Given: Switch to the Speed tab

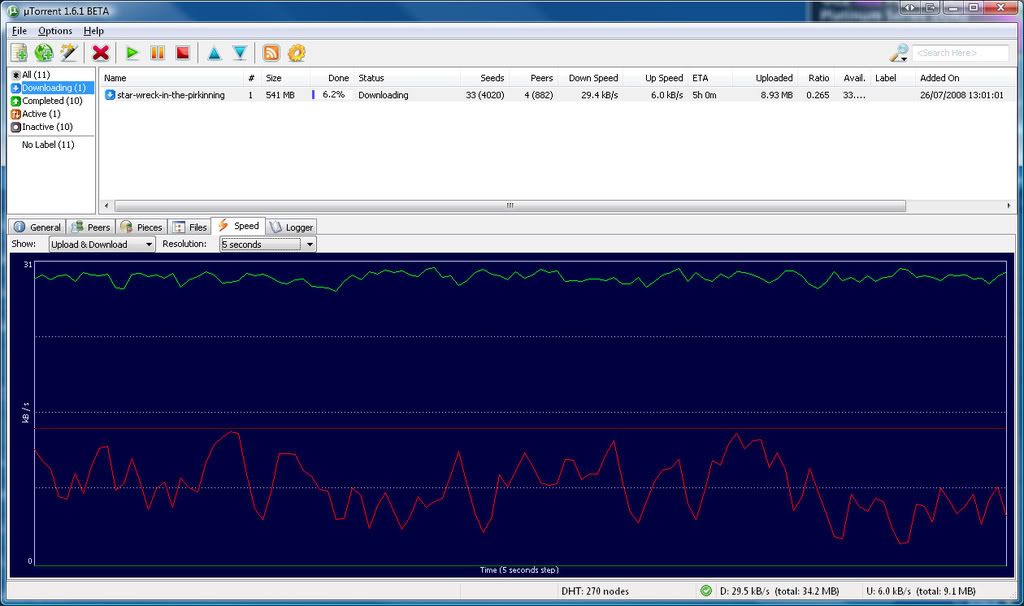Looking at the screenshot, I should pos(238,226).
